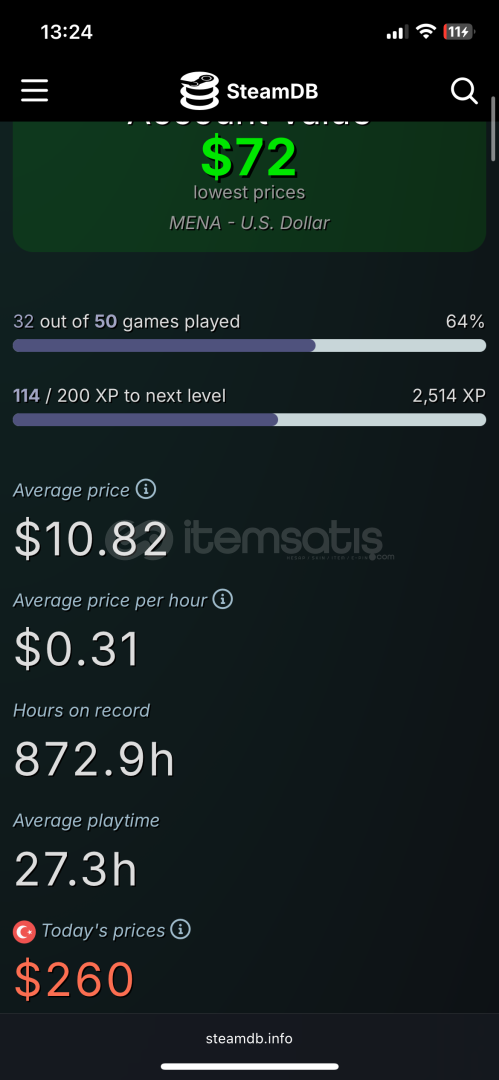Image resolution: width=499 pixels, height=1080 pixels.
Task: Show info for Average price per hour
Action: [x=223, y=599]
